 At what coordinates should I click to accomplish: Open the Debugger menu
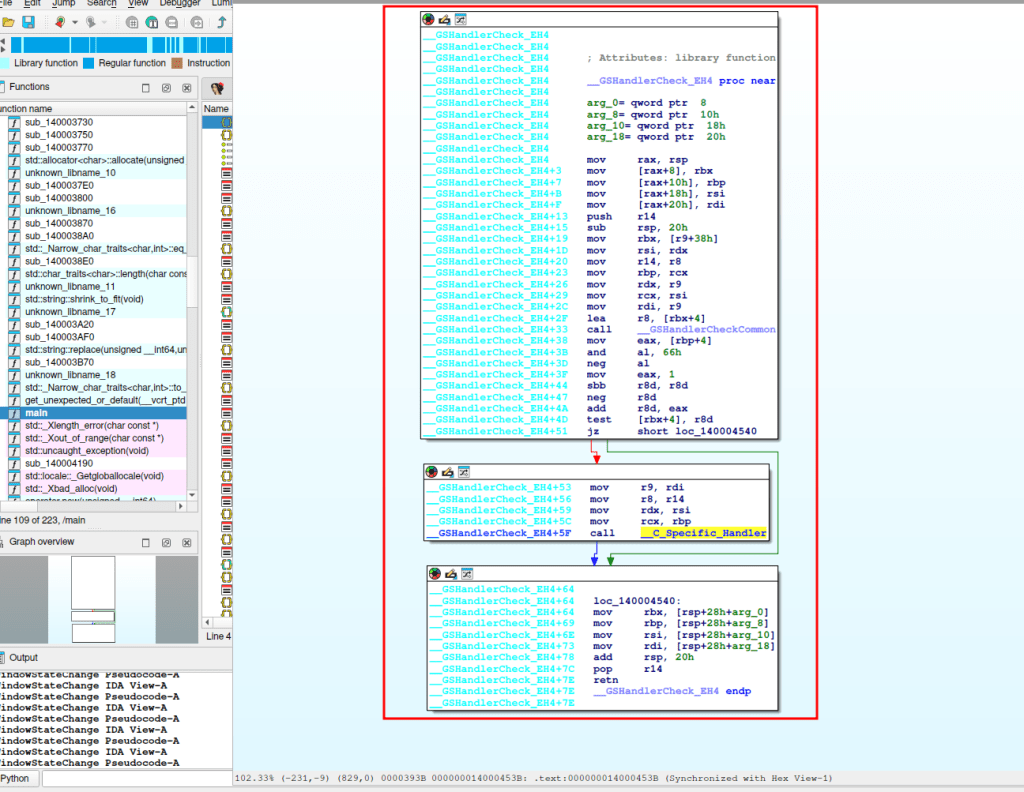point(178,3)
